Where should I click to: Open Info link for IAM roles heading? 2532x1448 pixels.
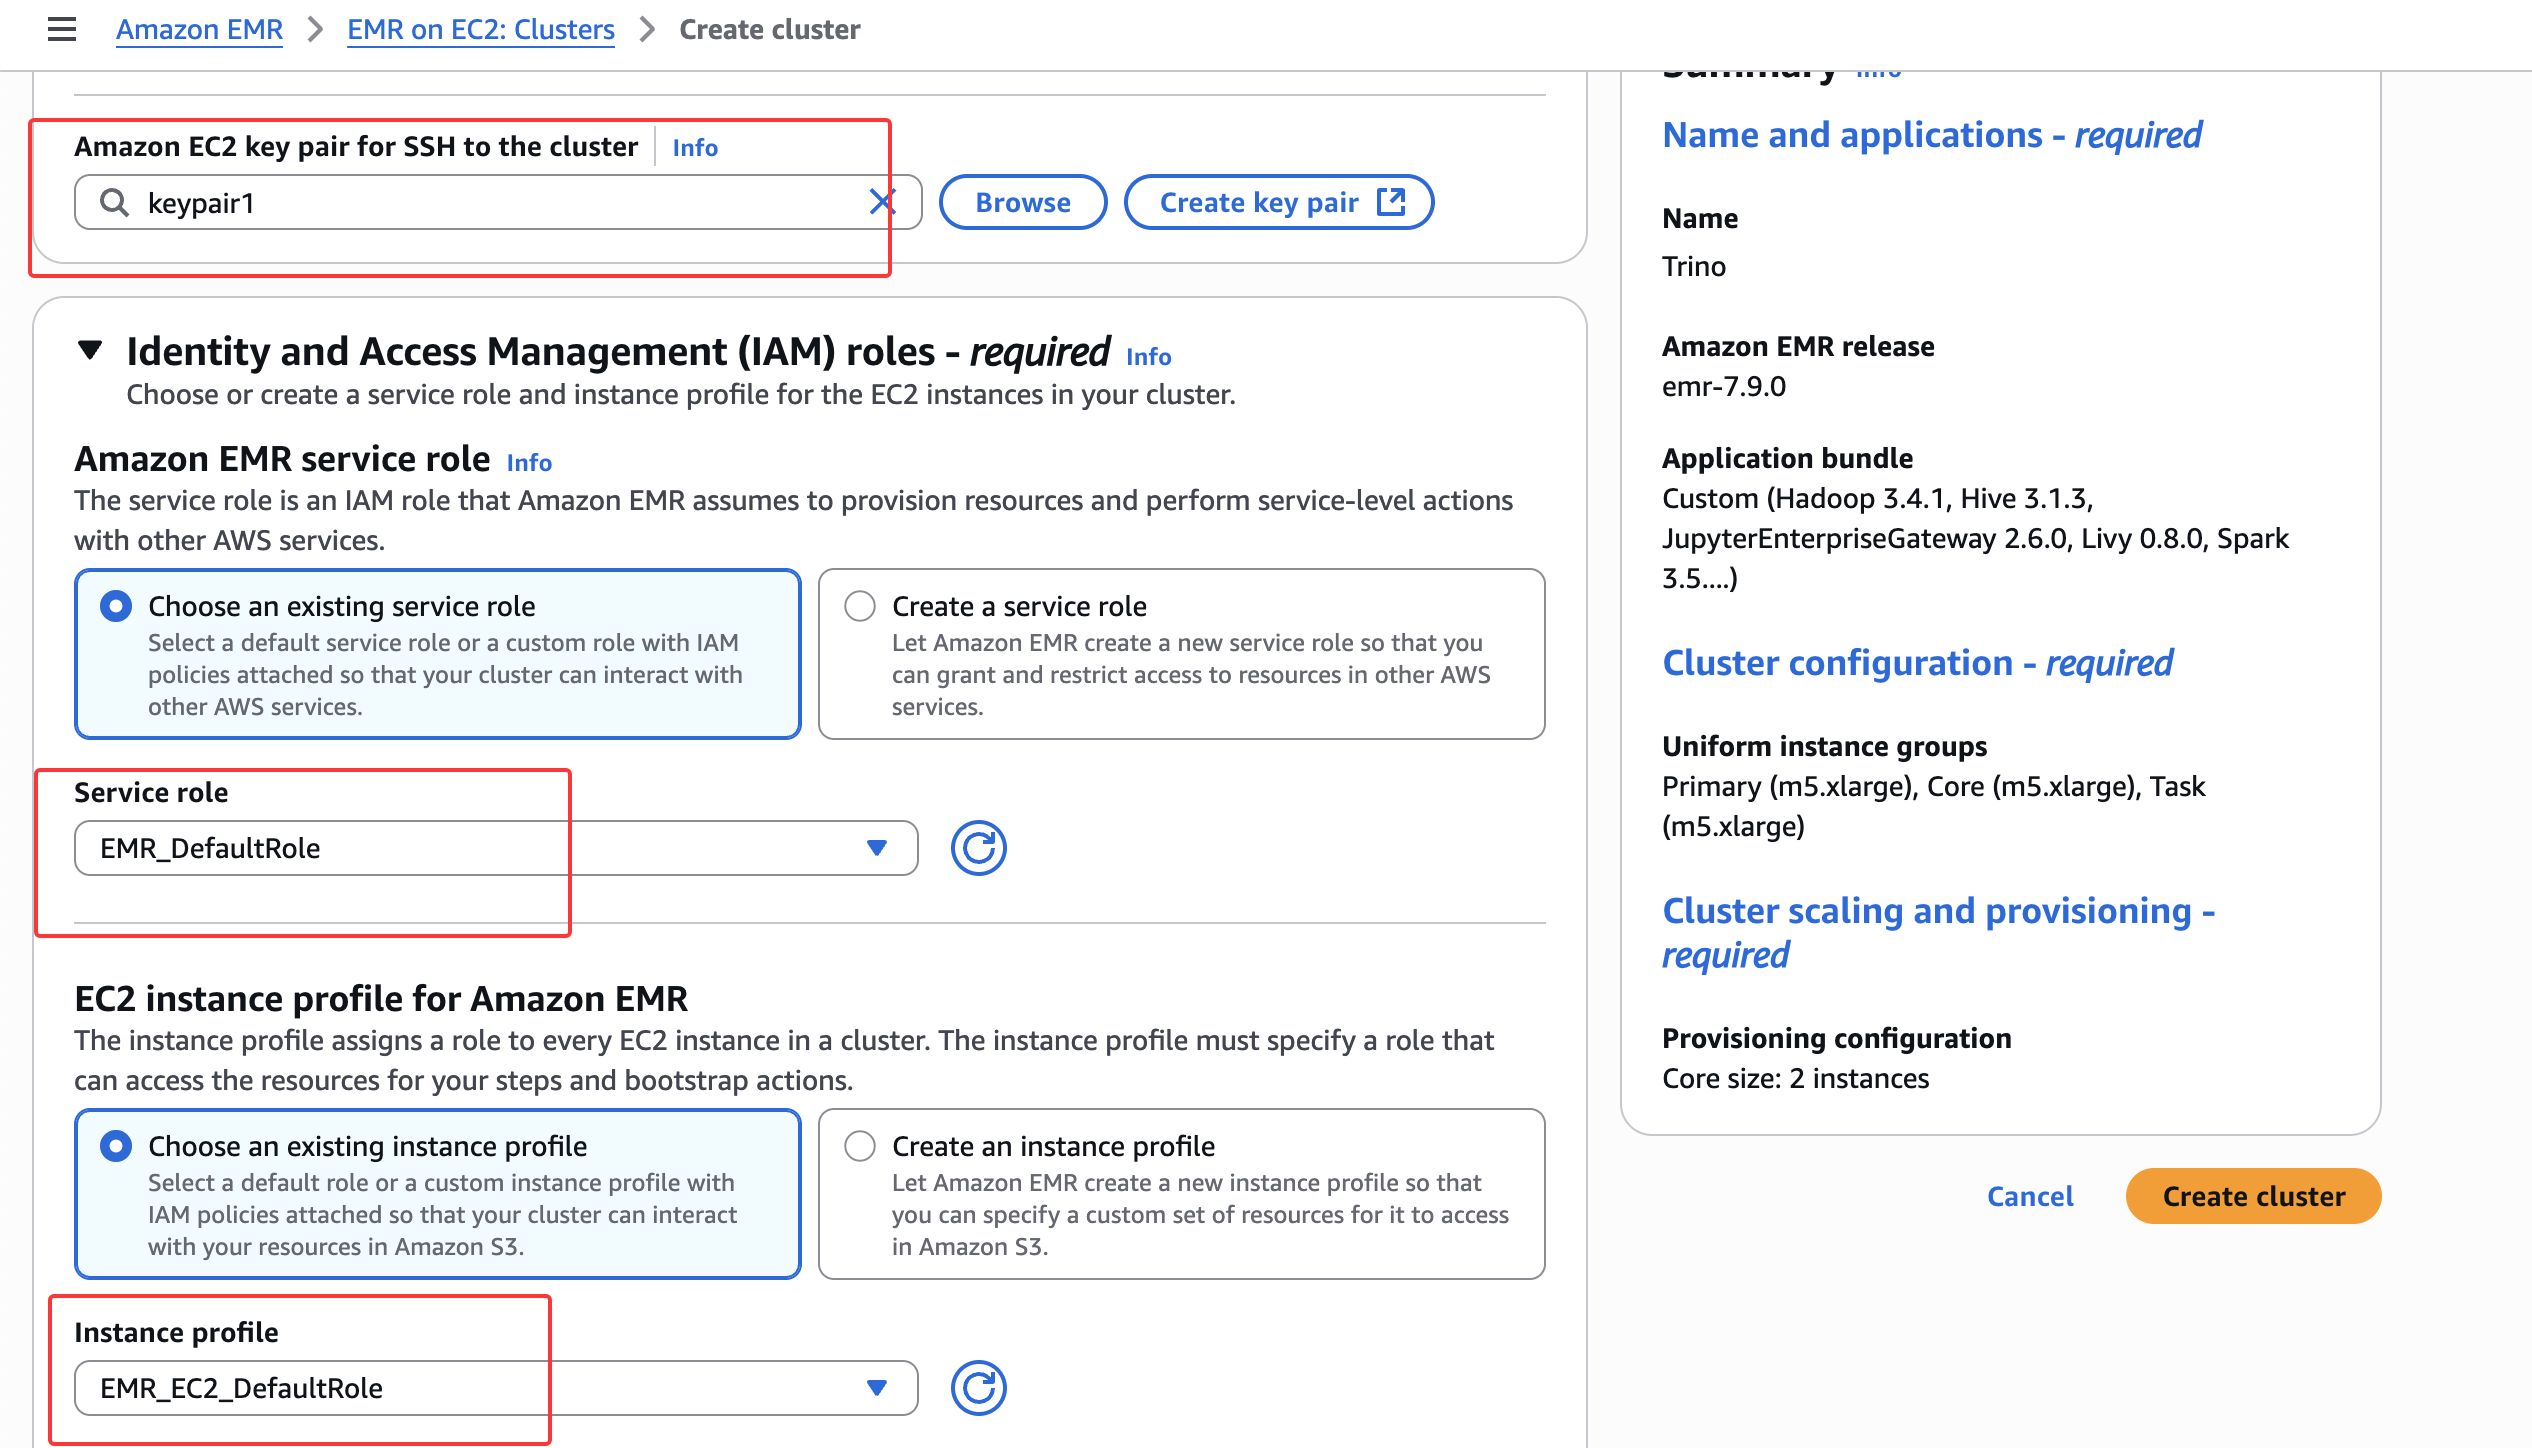point(1148,356)
